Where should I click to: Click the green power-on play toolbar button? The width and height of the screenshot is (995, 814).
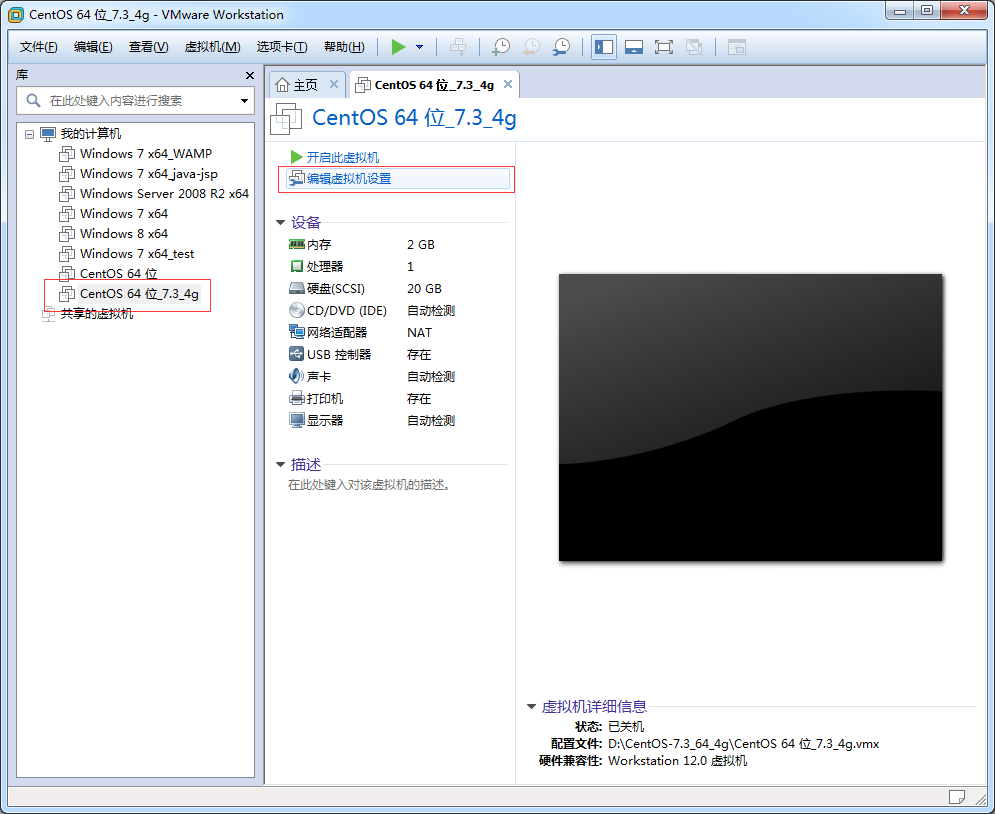pyautogui.click(x=398, y=47)
